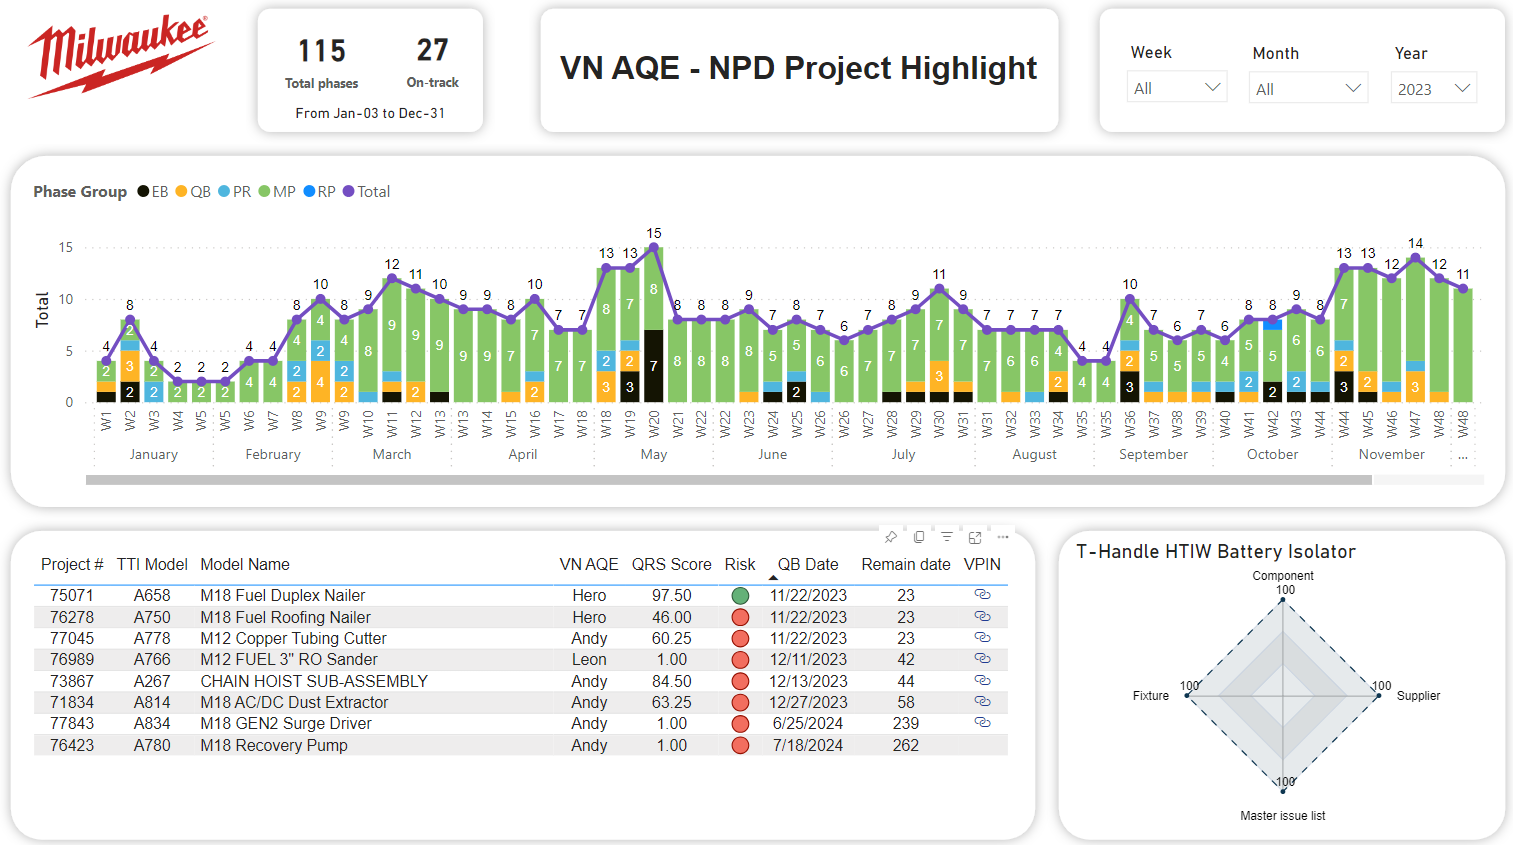Click green risk indicator for project 75071
Viewport: 1513px width, 845px height.
740,596
